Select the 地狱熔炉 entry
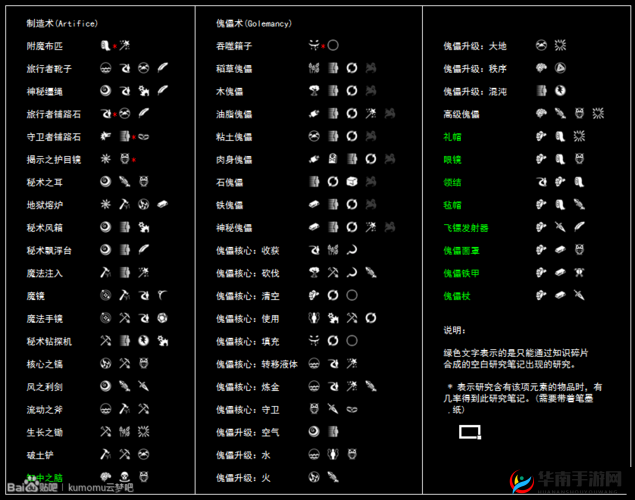The image size is (635, 500). [45, 205]
